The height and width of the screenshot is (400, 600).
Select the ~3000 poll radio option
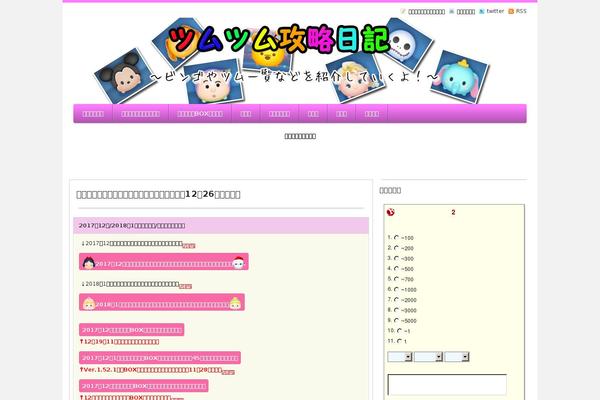coord(396,310)
